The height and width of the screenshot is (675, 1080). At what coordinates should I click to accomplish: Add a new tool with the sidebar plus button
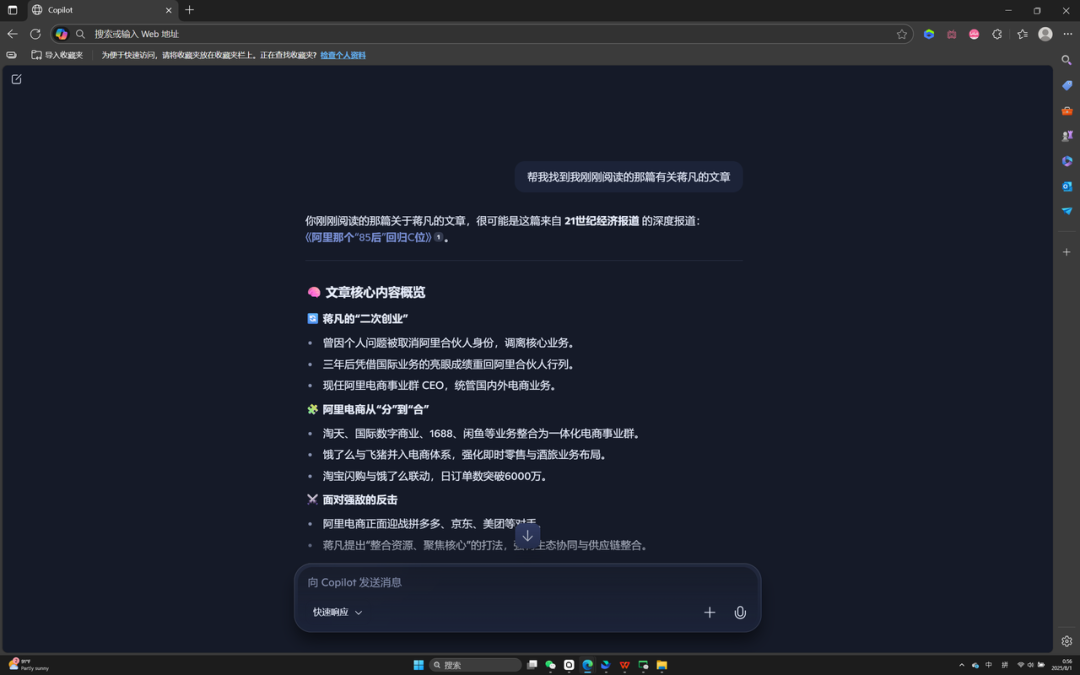coord(1066,252)
